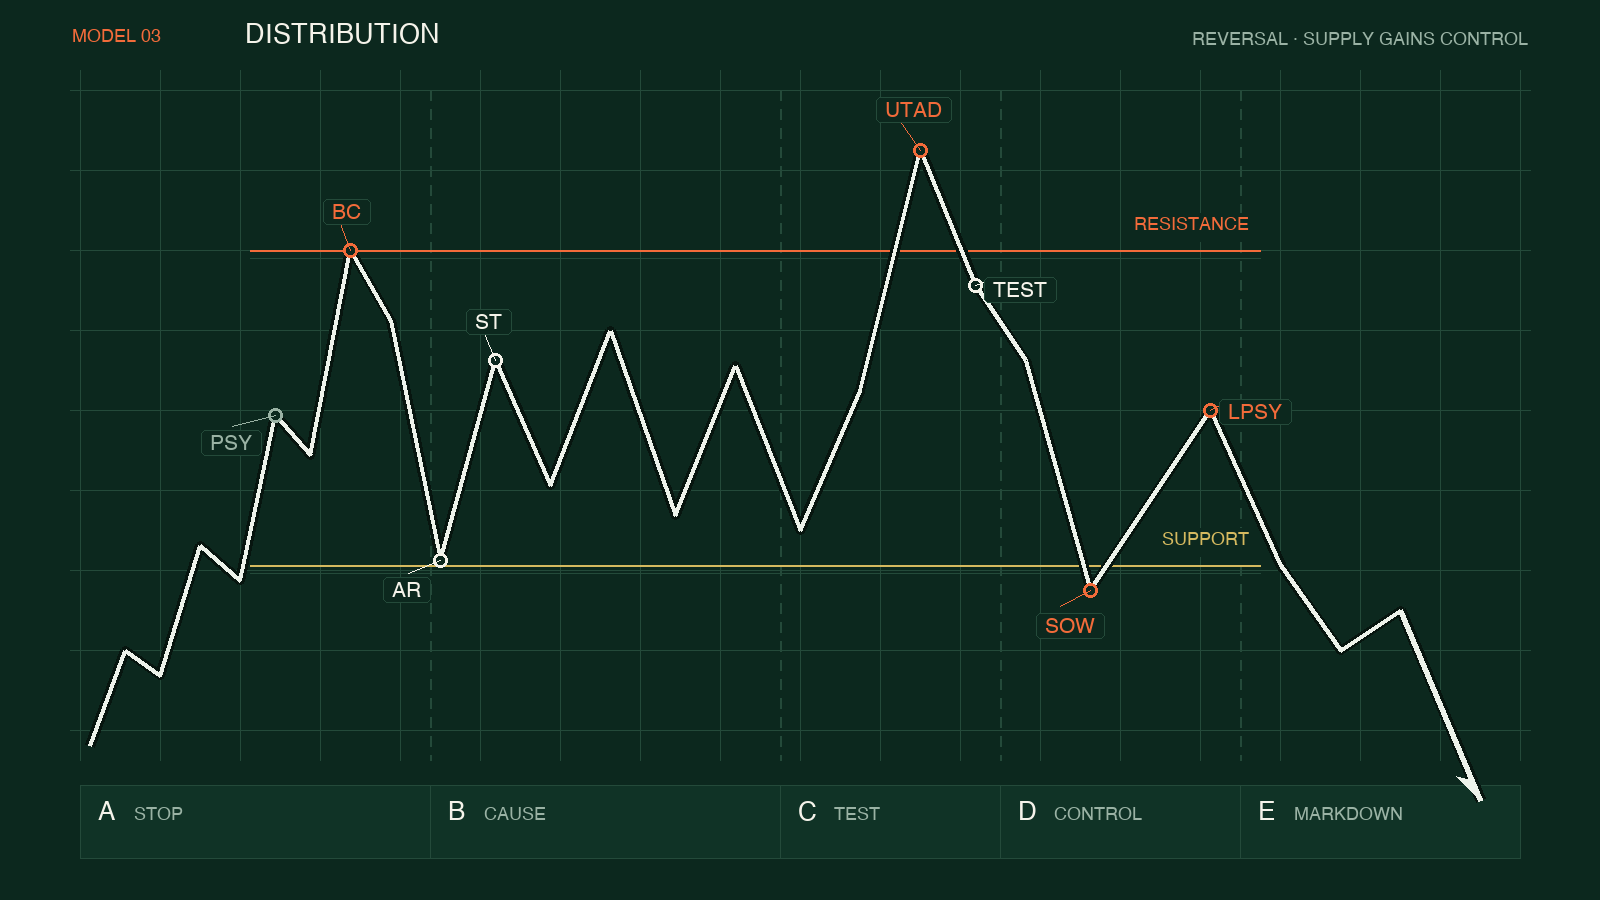This screenshot has height=900, width=1600.
Task: Click the yellow SUPPORT text
Action: tap(1205, 539)
